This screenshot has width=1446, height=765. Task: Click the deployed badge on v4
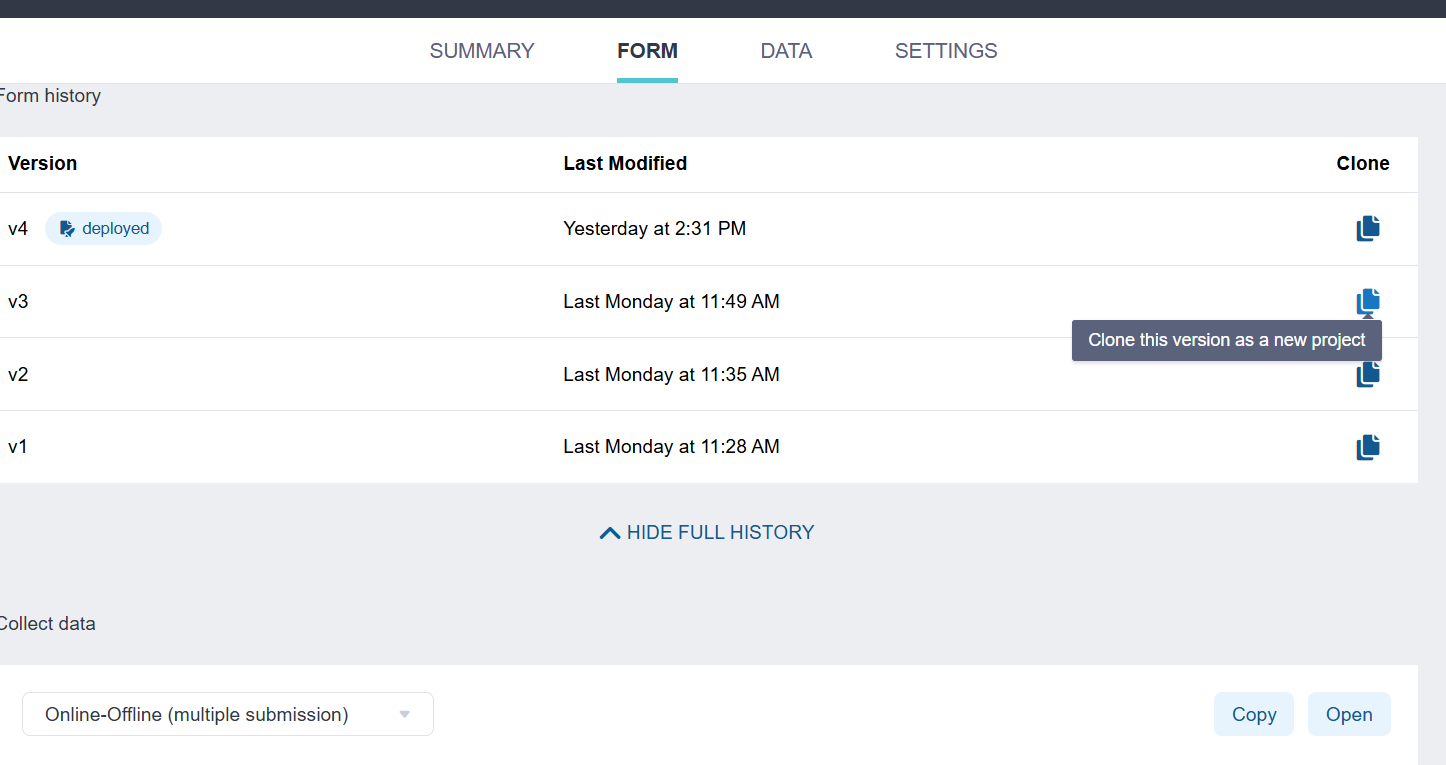click(x=104, y=229)
